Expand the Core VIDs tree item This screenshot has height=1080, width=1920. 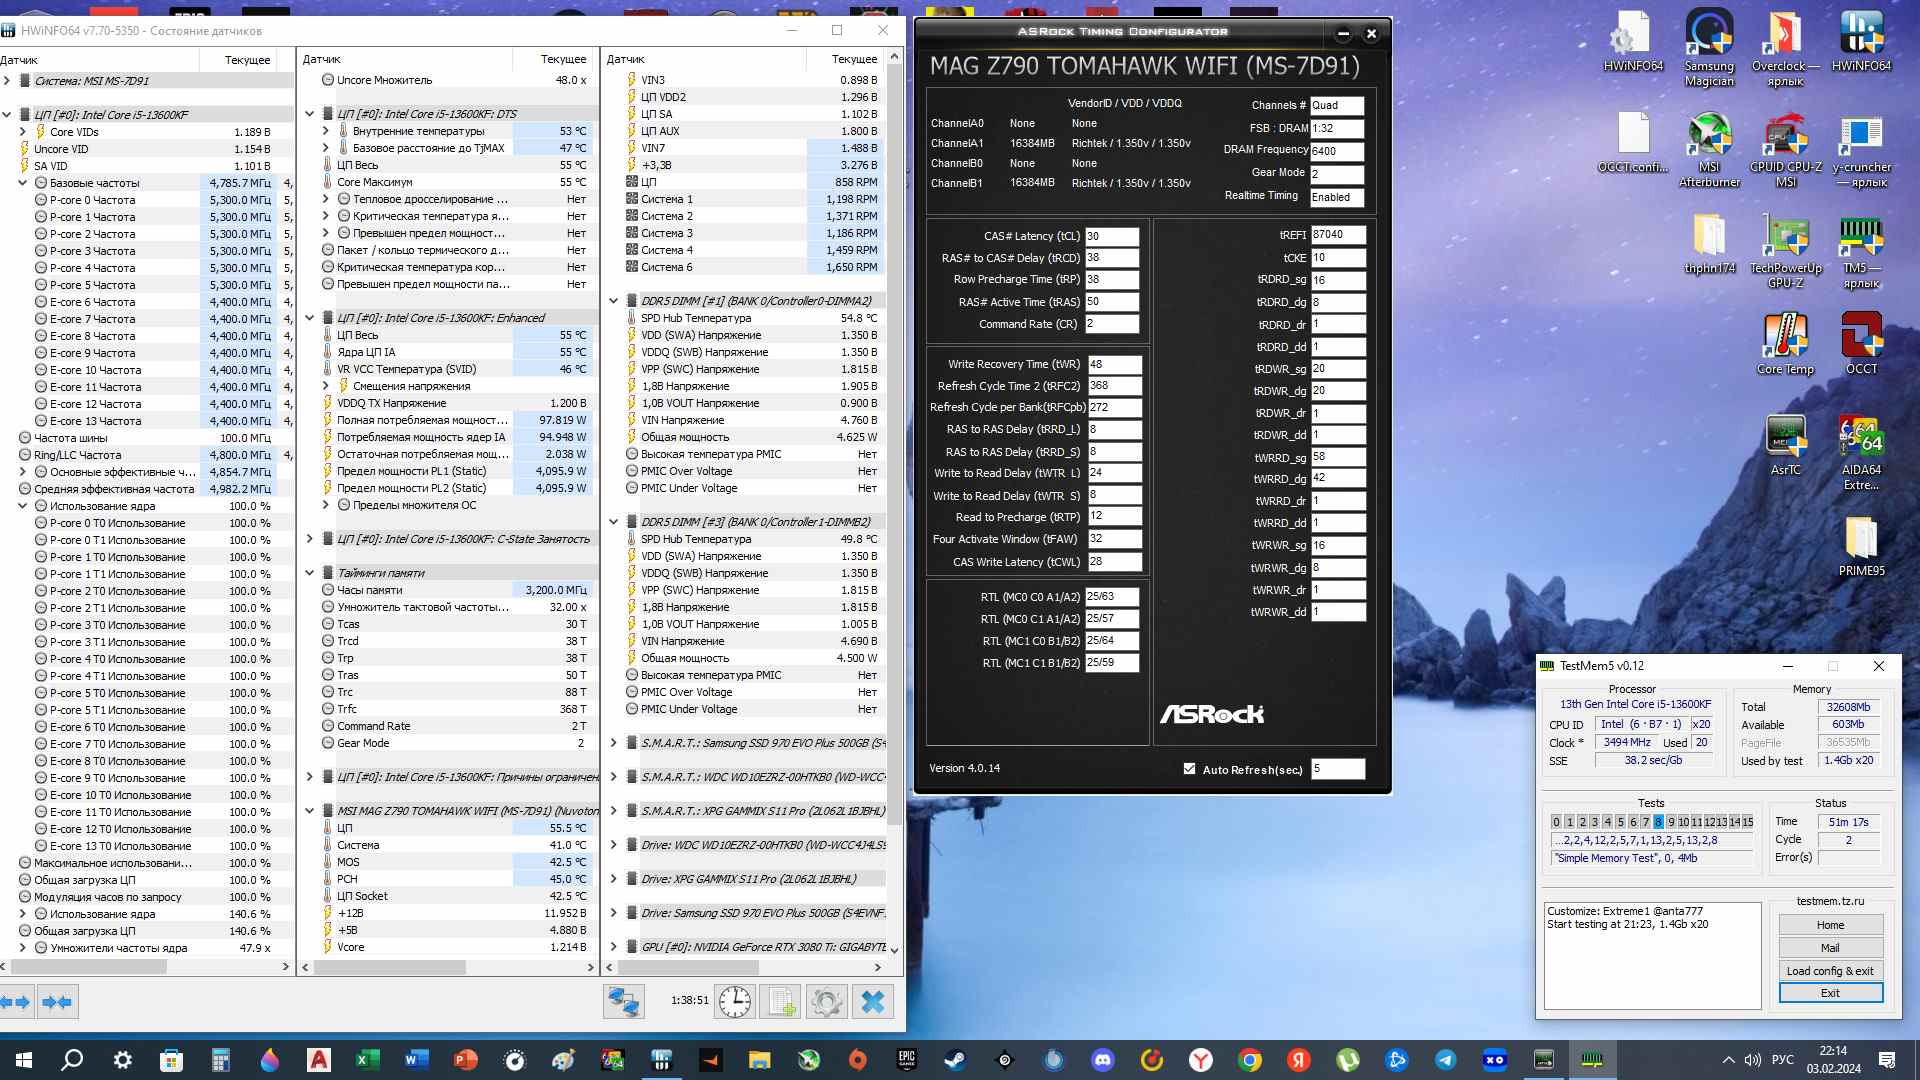23,132
